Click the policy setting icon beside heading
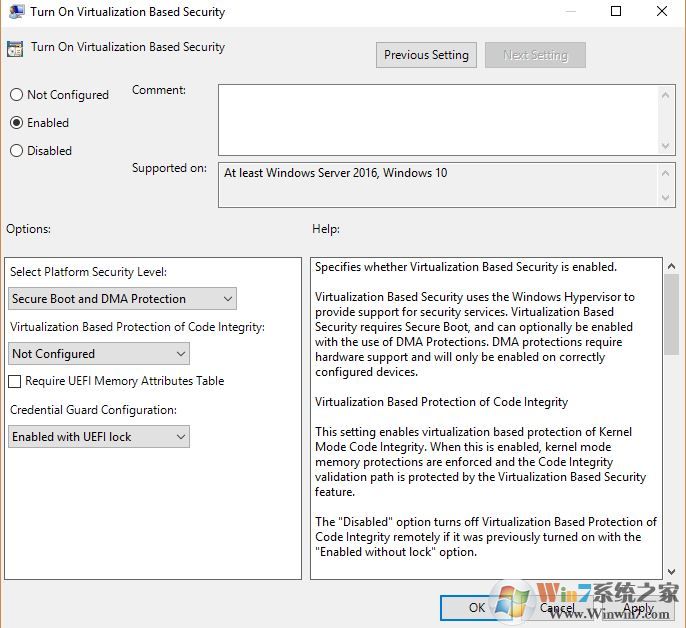The width and height of the screenshot is (686, 628). 15,49
